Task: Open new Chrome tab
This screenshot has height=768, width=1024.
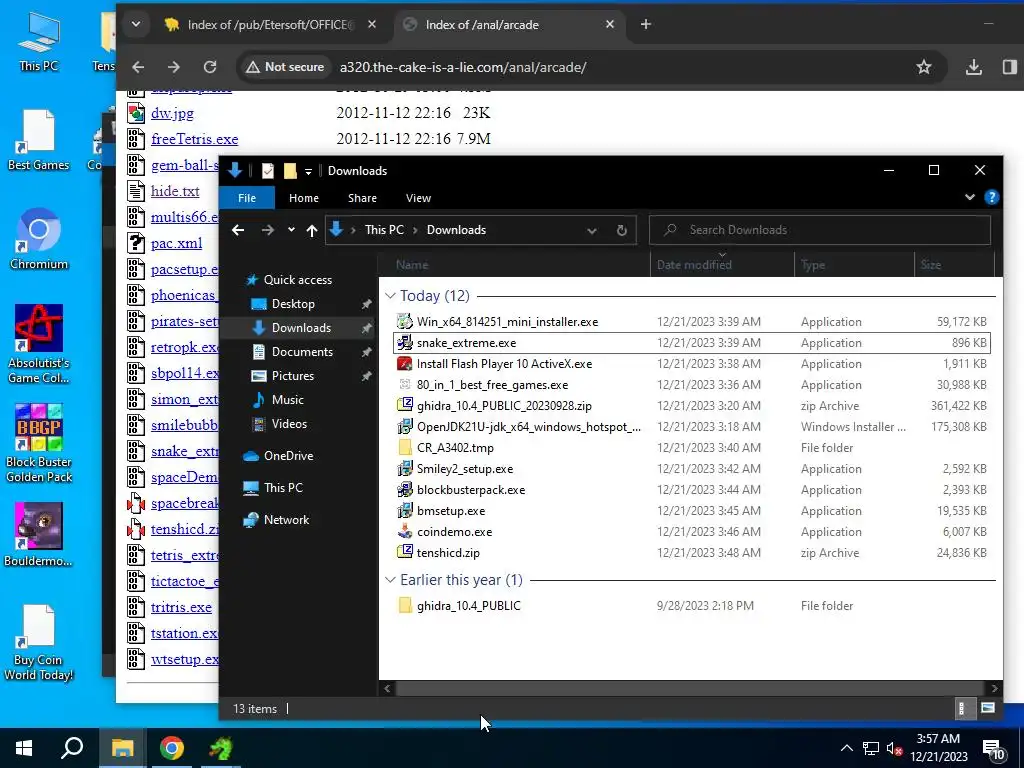Action: (x=646, y=24)
